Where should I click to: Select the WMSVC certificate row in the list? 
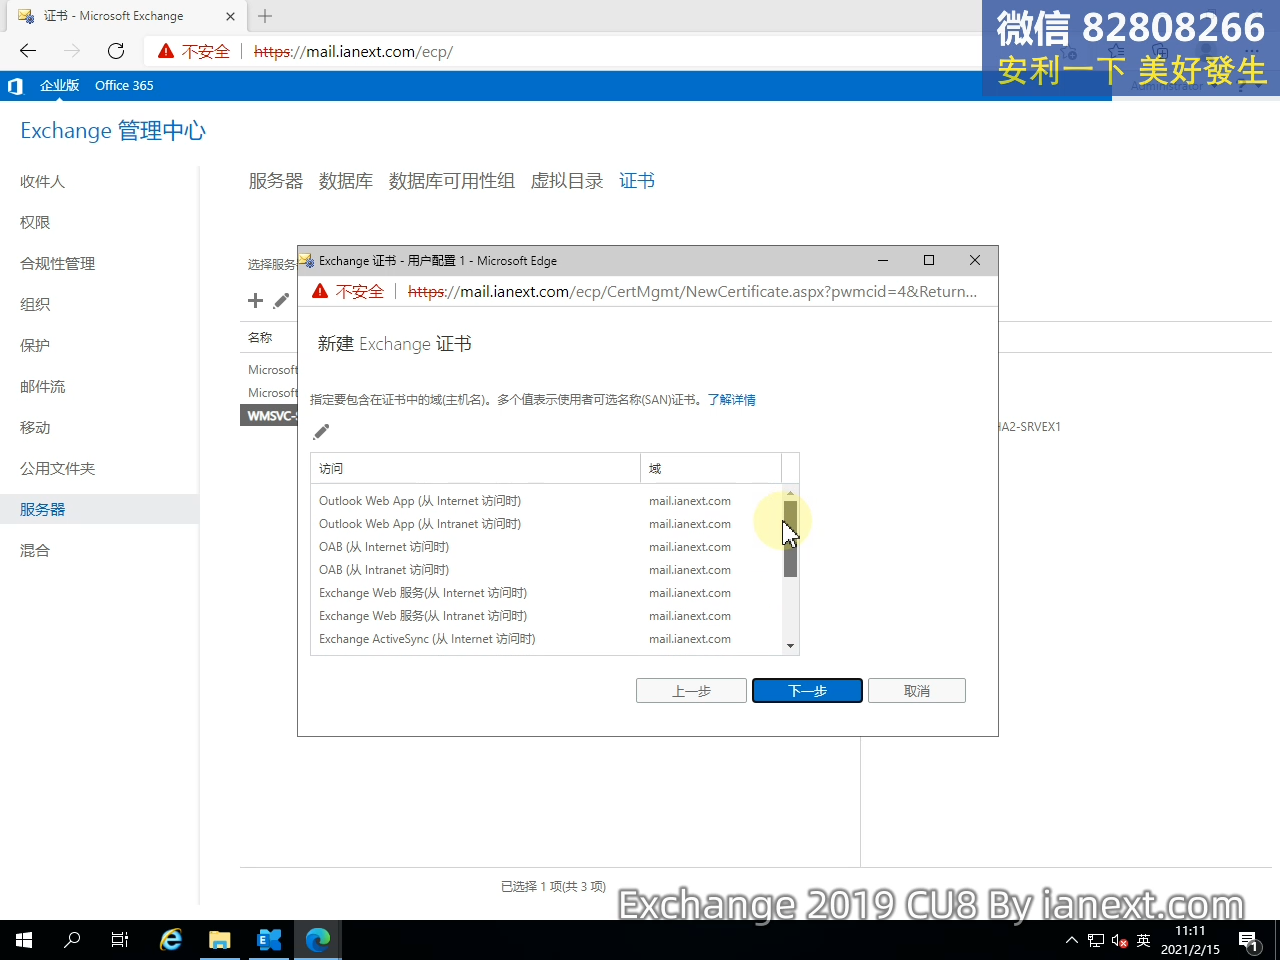(x=269, y=415)
